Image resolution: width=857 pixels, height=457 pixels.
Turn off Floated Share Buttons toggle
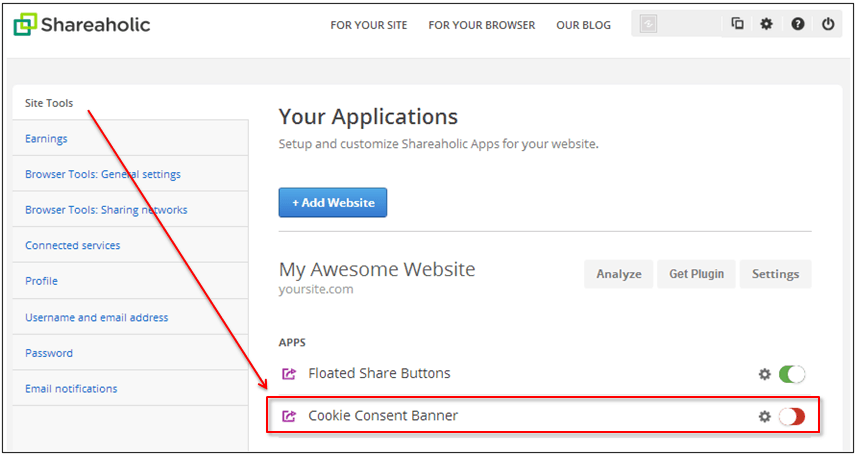coord(791,374)
